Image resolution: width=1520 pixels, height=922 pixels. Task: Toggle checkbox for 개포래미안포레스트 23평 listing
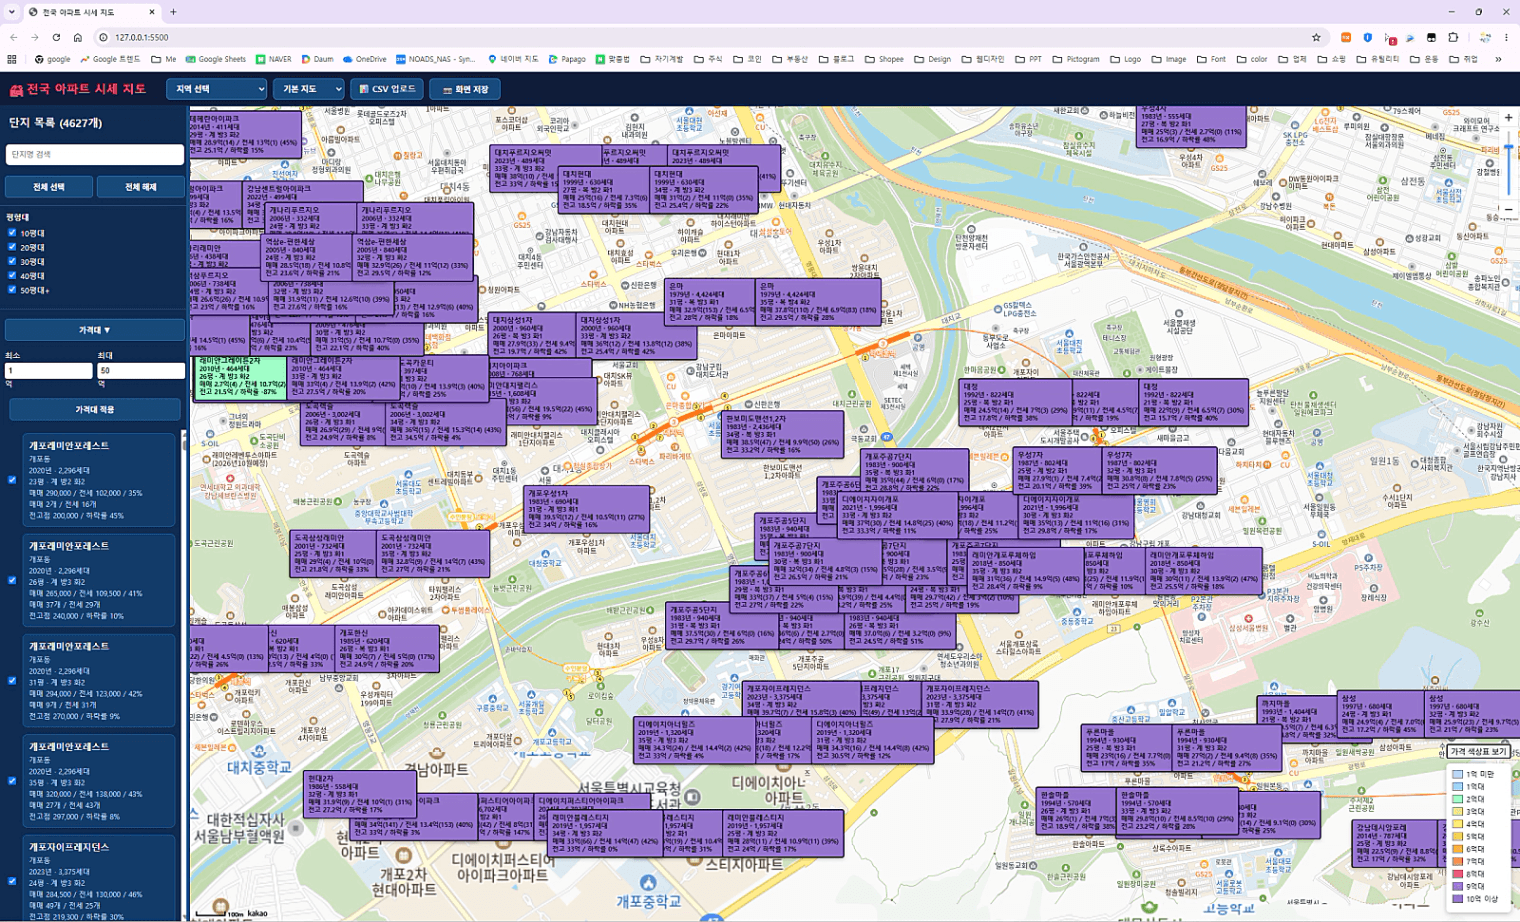[x=12, y=480]
